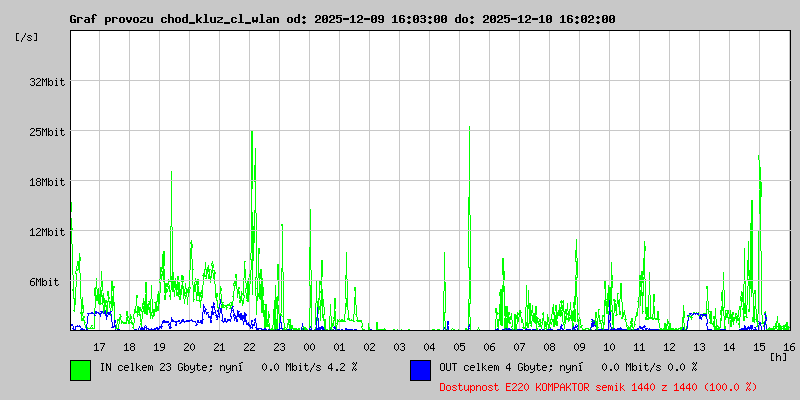
Task: Click the '[h]' hour unit label
Action: pyautogui.click(x=779, y=356)
